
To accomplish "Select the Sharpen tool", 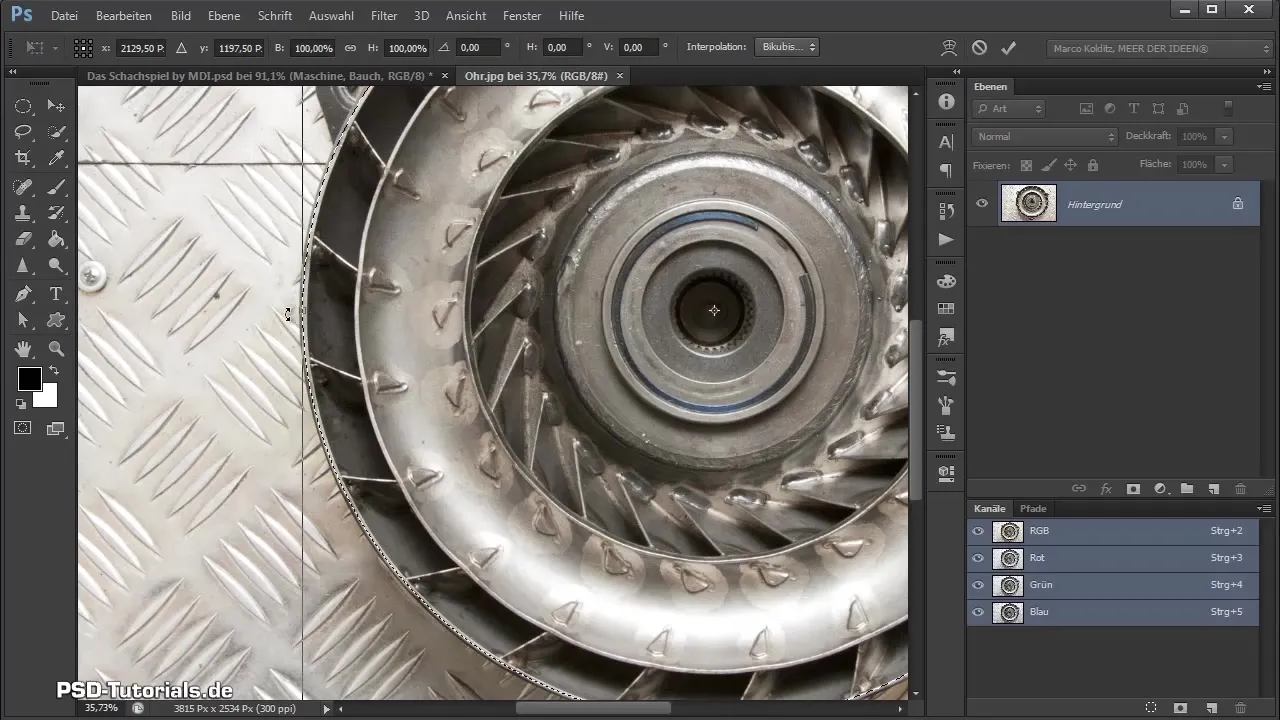I will click(x=23, y=266).
